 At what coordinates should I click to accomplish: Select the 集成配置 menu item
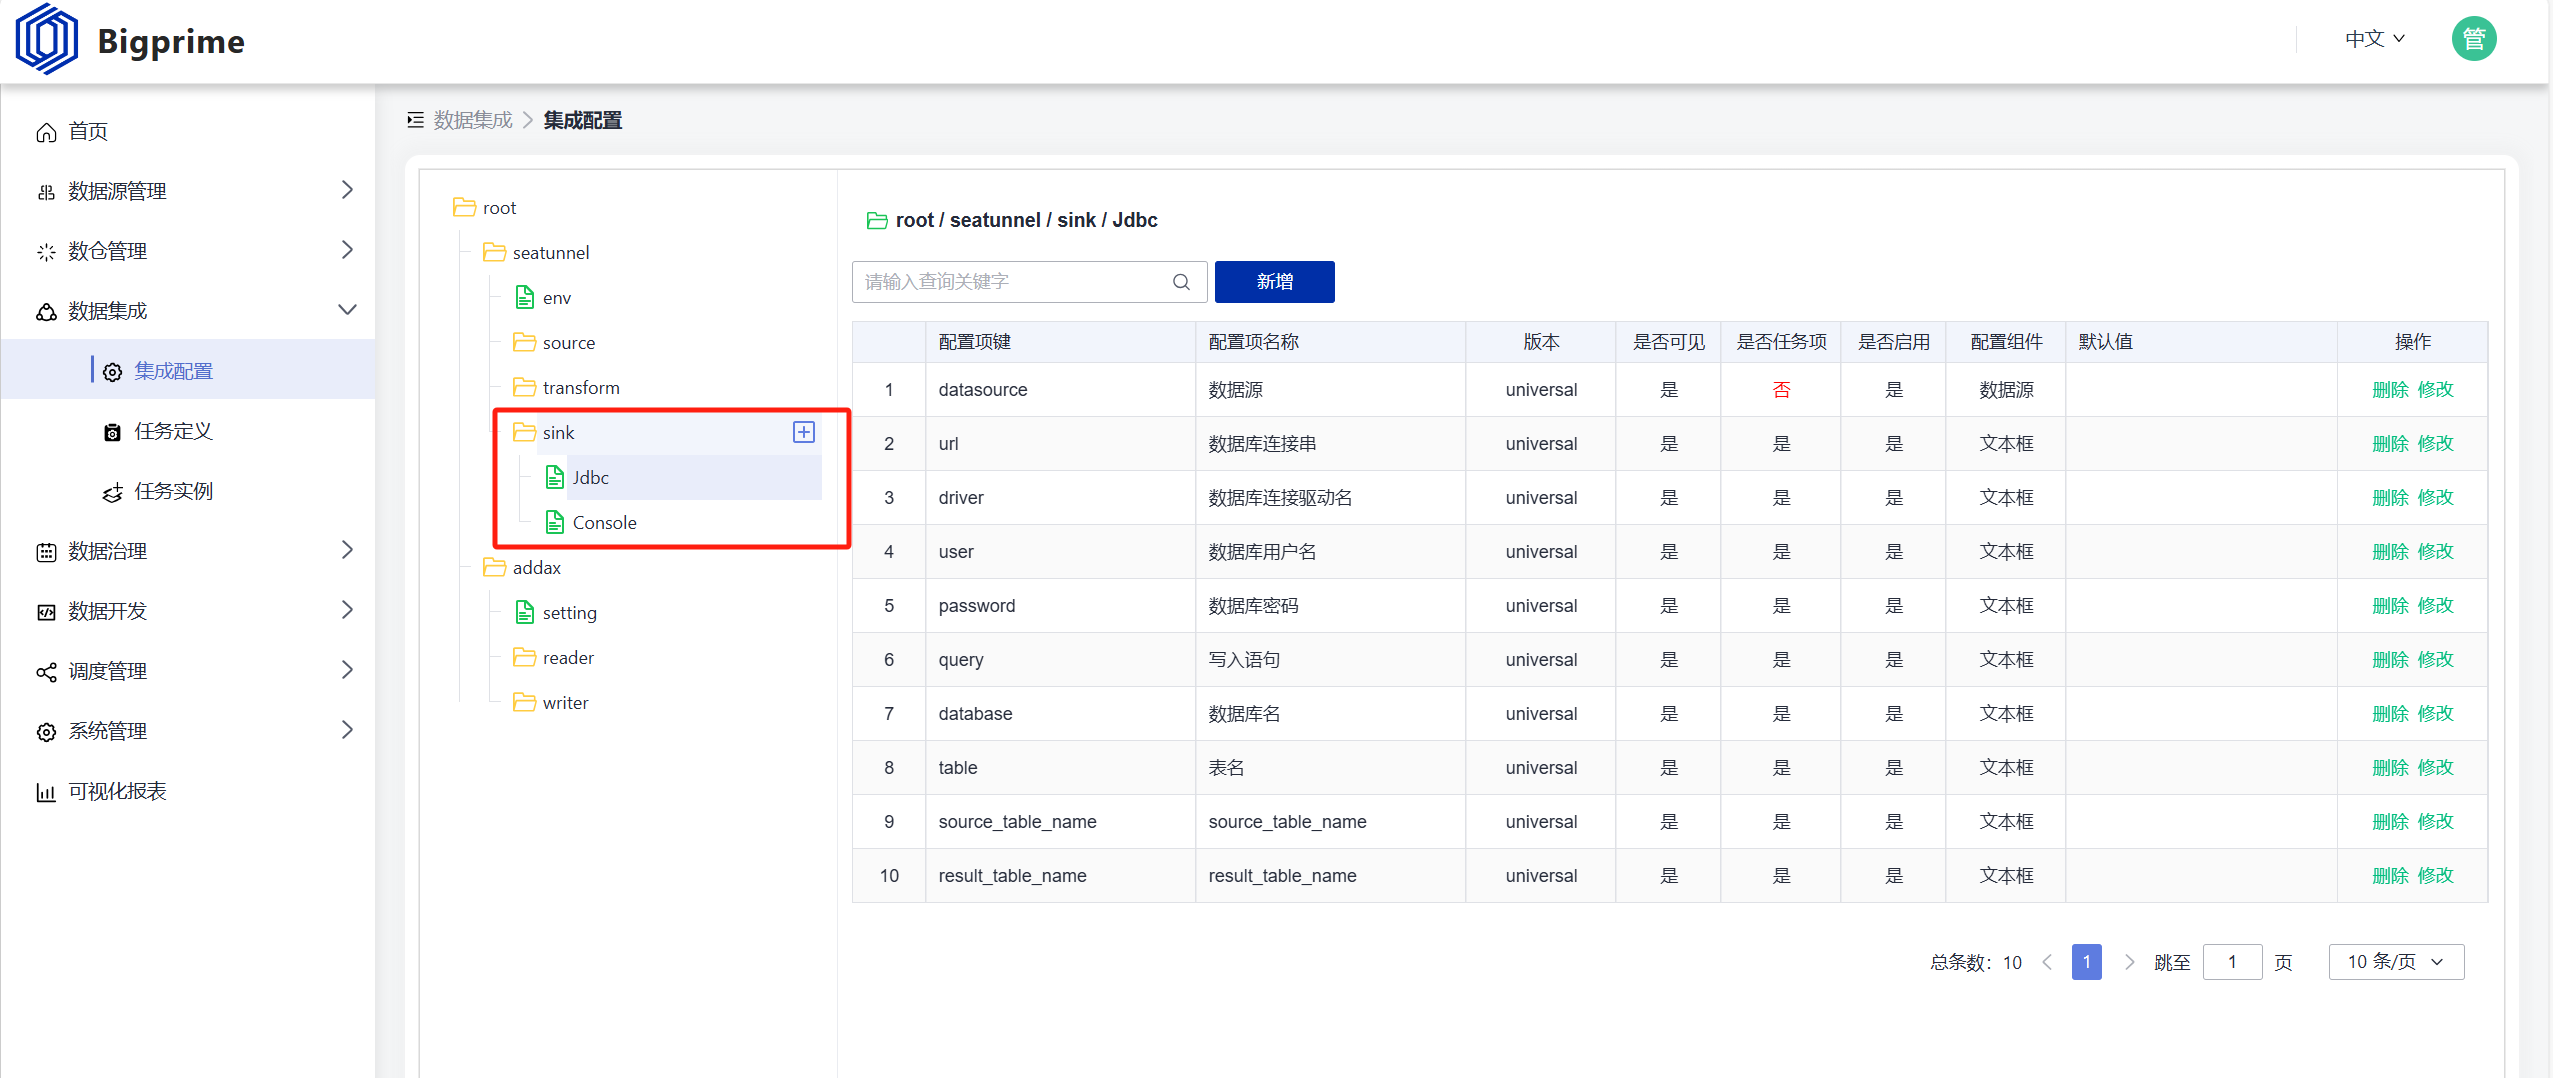point(188,371)
